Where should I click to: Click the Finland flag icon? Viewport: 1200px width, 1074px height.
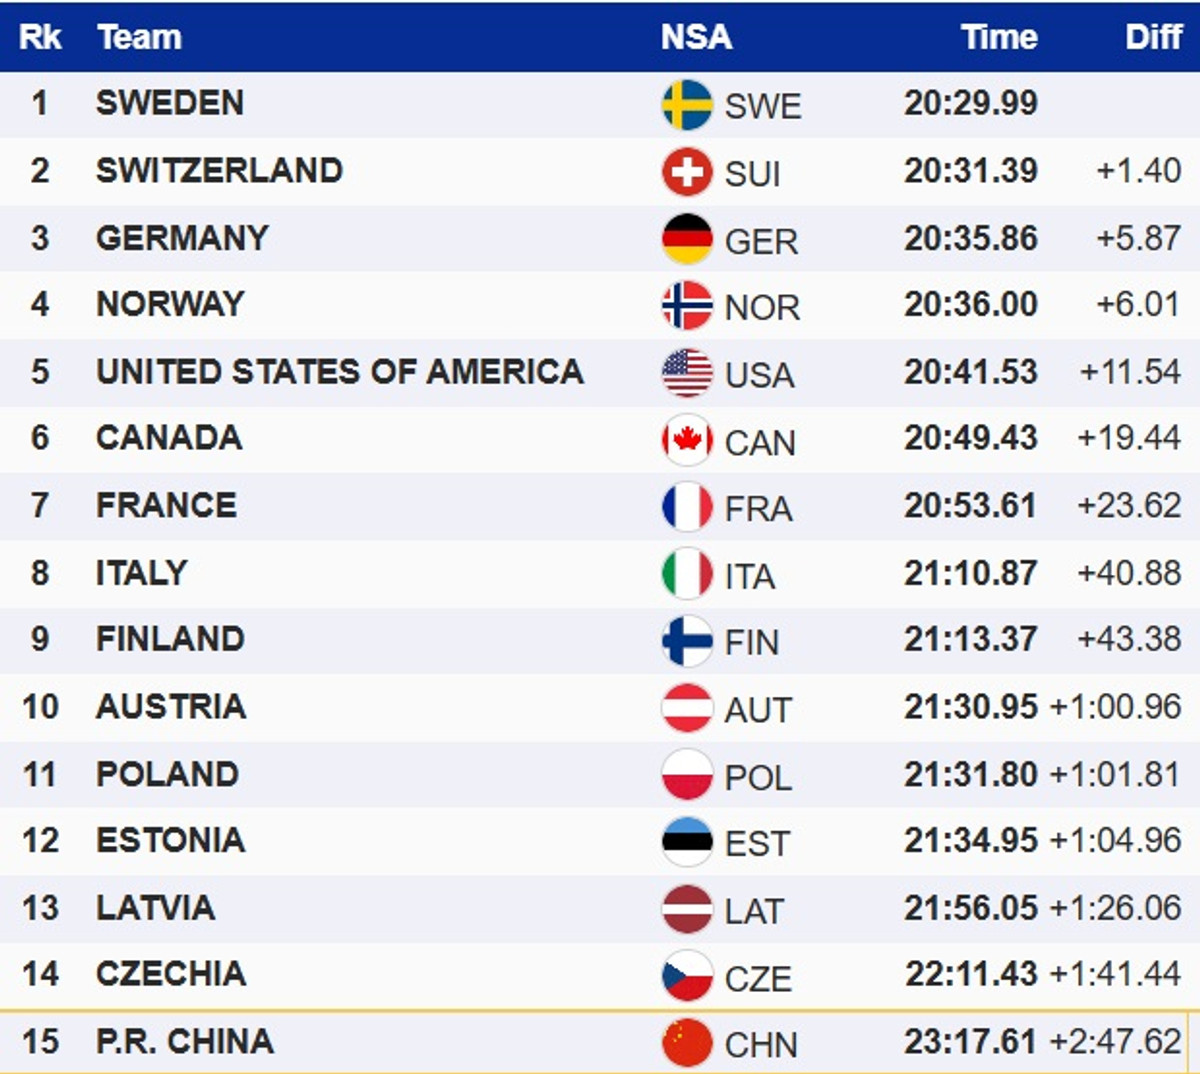click(687, 641)
